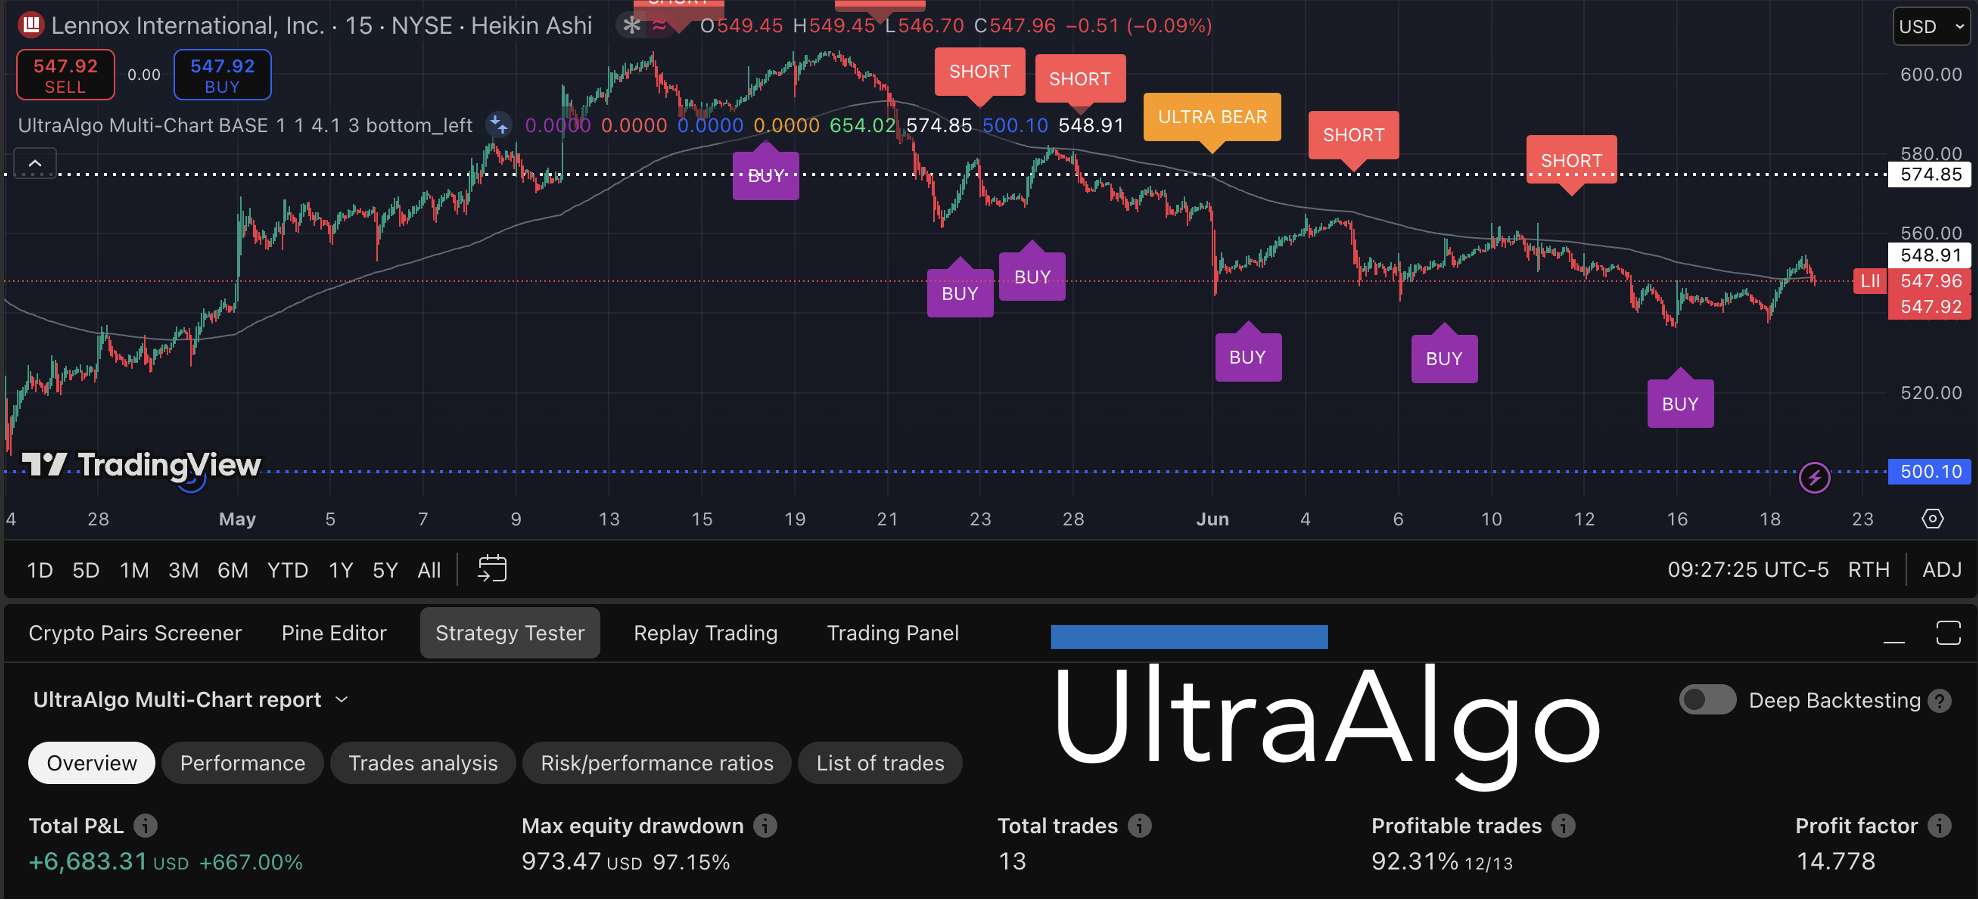Click the LII symbol label on price axis
Viewport: 1978px width, 900px height.
tap(1870, 281)
